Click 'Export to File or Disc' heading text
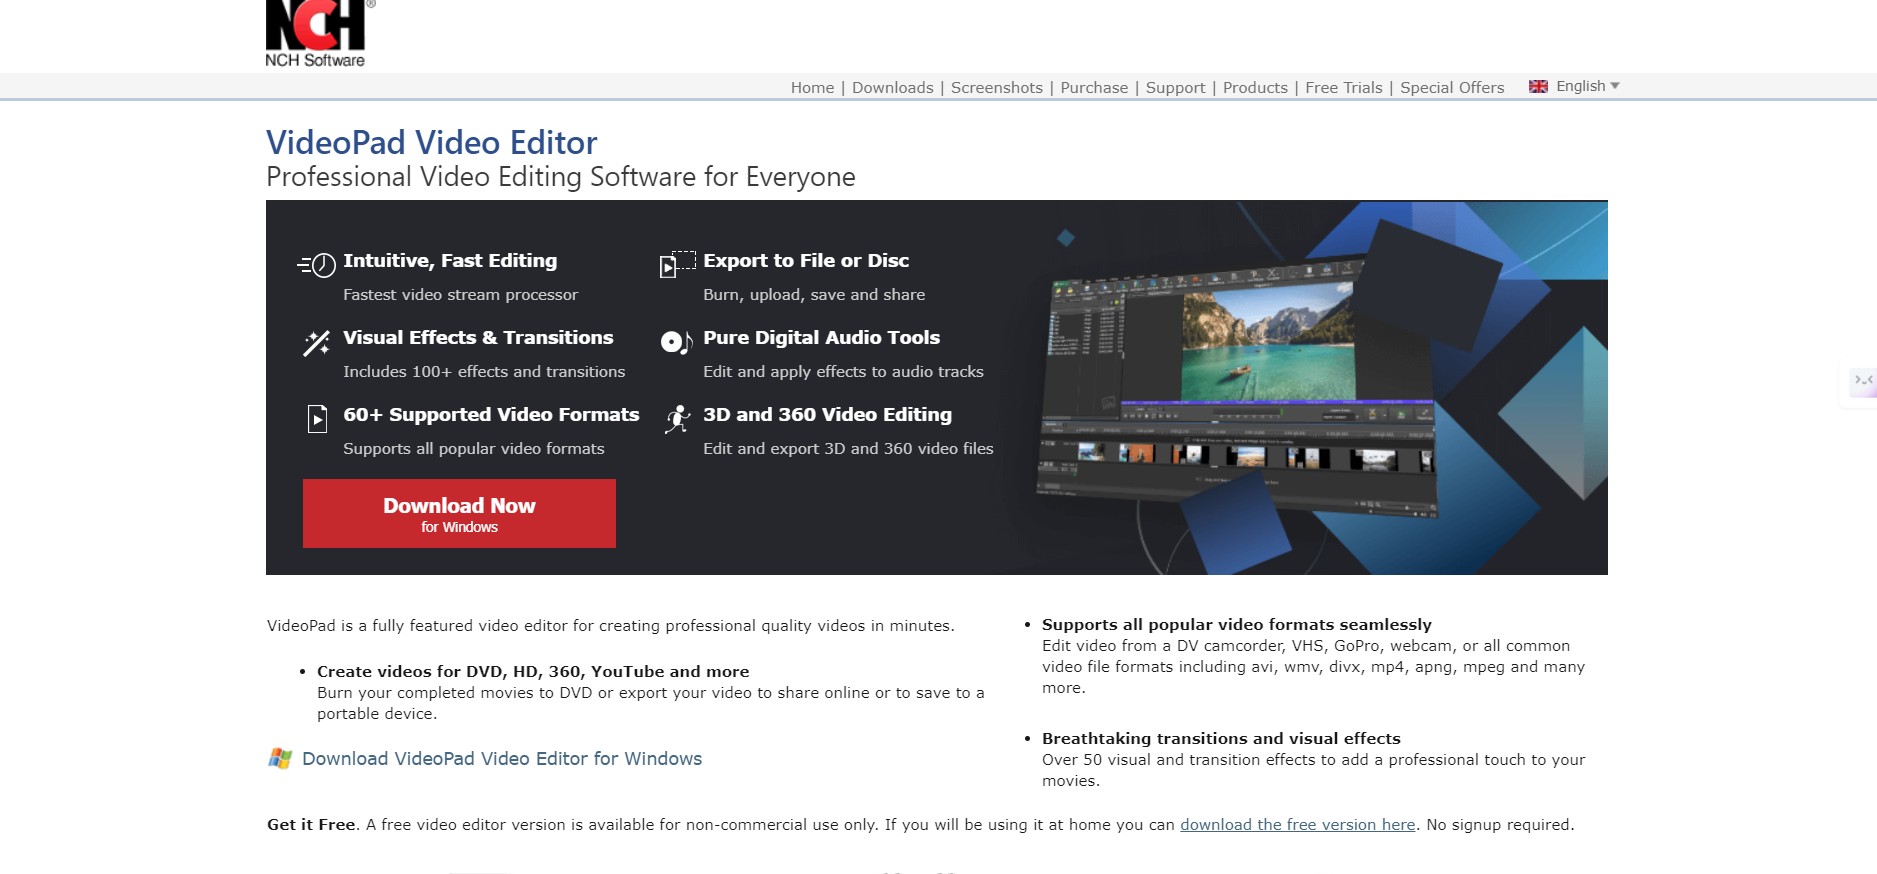Viewport: 1877px width, 874px height. (x=806, y=261)
